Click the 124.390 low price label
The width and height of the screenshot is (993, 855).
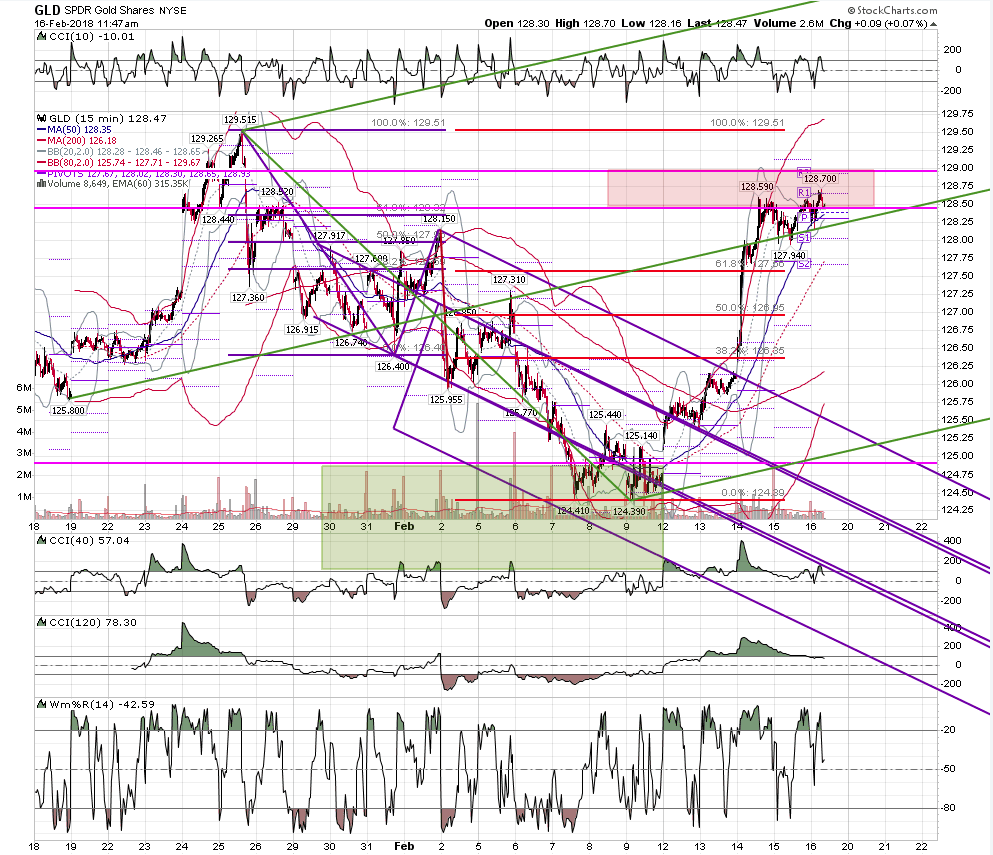pyautogui.click(x=629, y=512)
